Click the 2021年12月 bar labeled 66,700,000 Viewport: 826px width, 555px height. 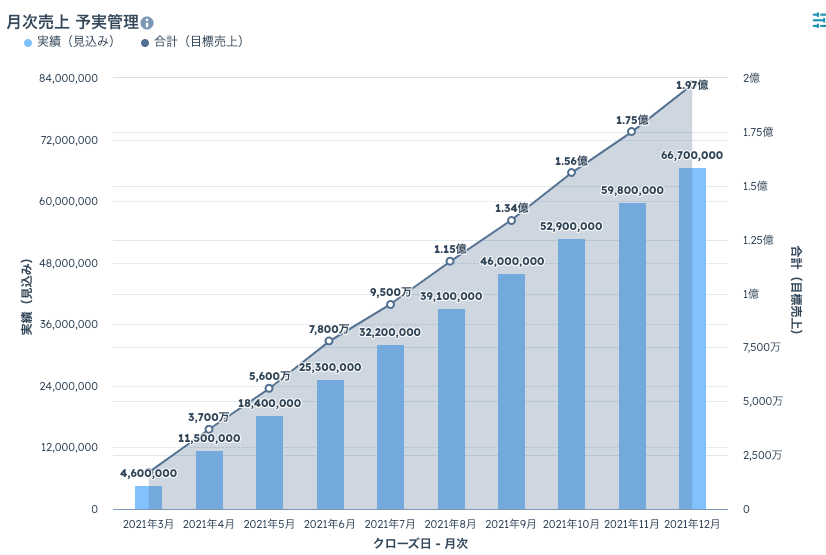click(x=692, y=339)
